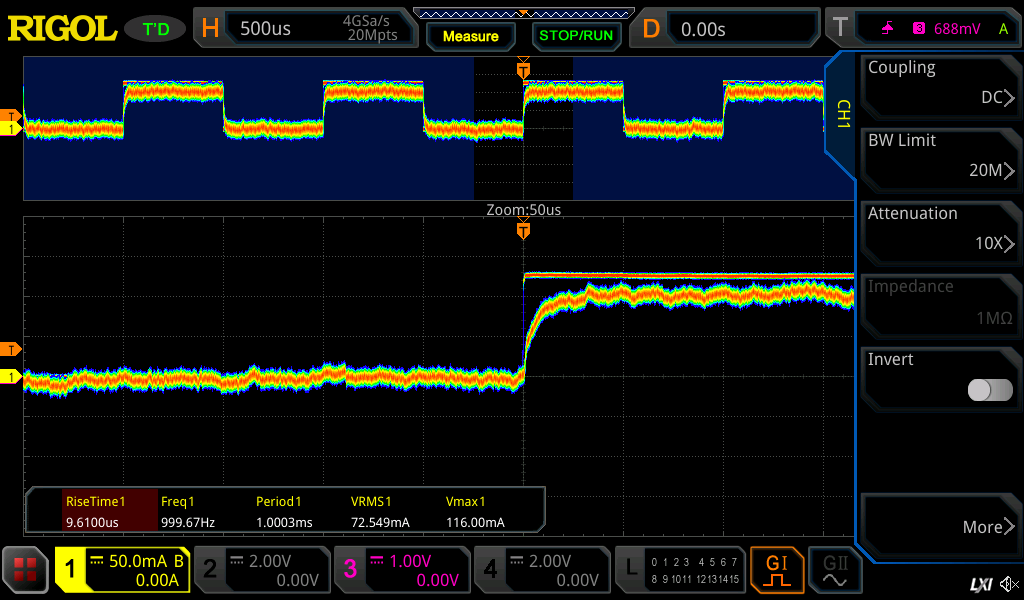Open the red grid function navigation icon
This screenshot has height=600, width=1024.
[25, 570]
